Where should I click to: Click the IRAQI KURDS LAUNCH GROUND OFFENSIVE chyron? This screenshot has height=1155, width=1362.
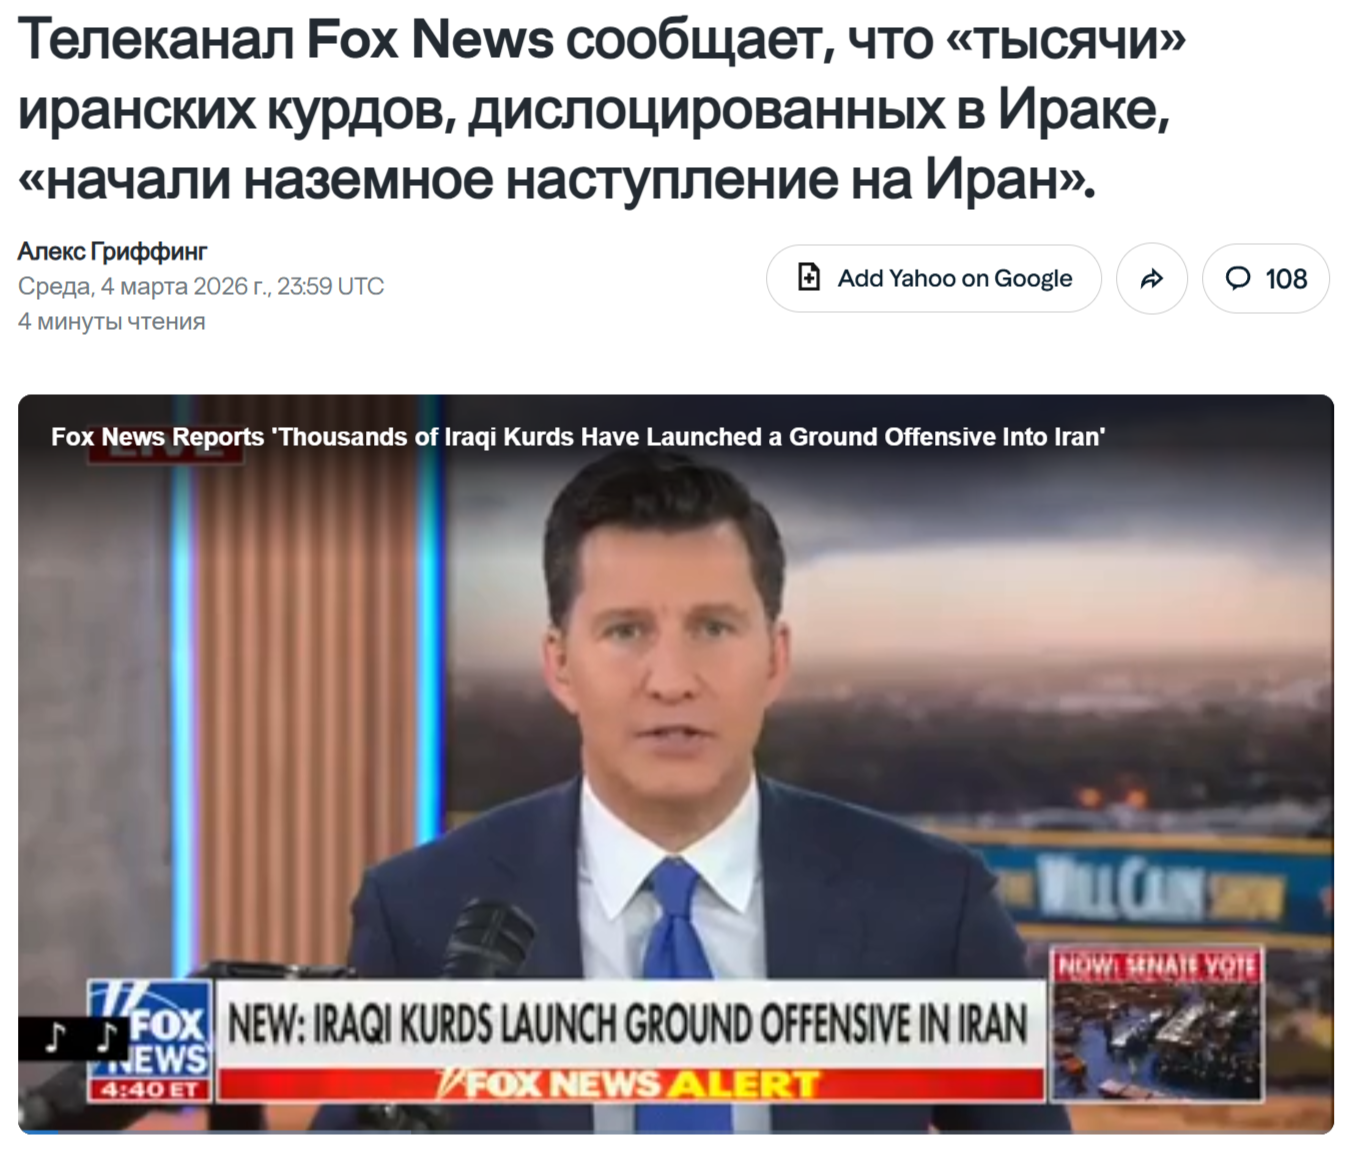coord(630,1024)
